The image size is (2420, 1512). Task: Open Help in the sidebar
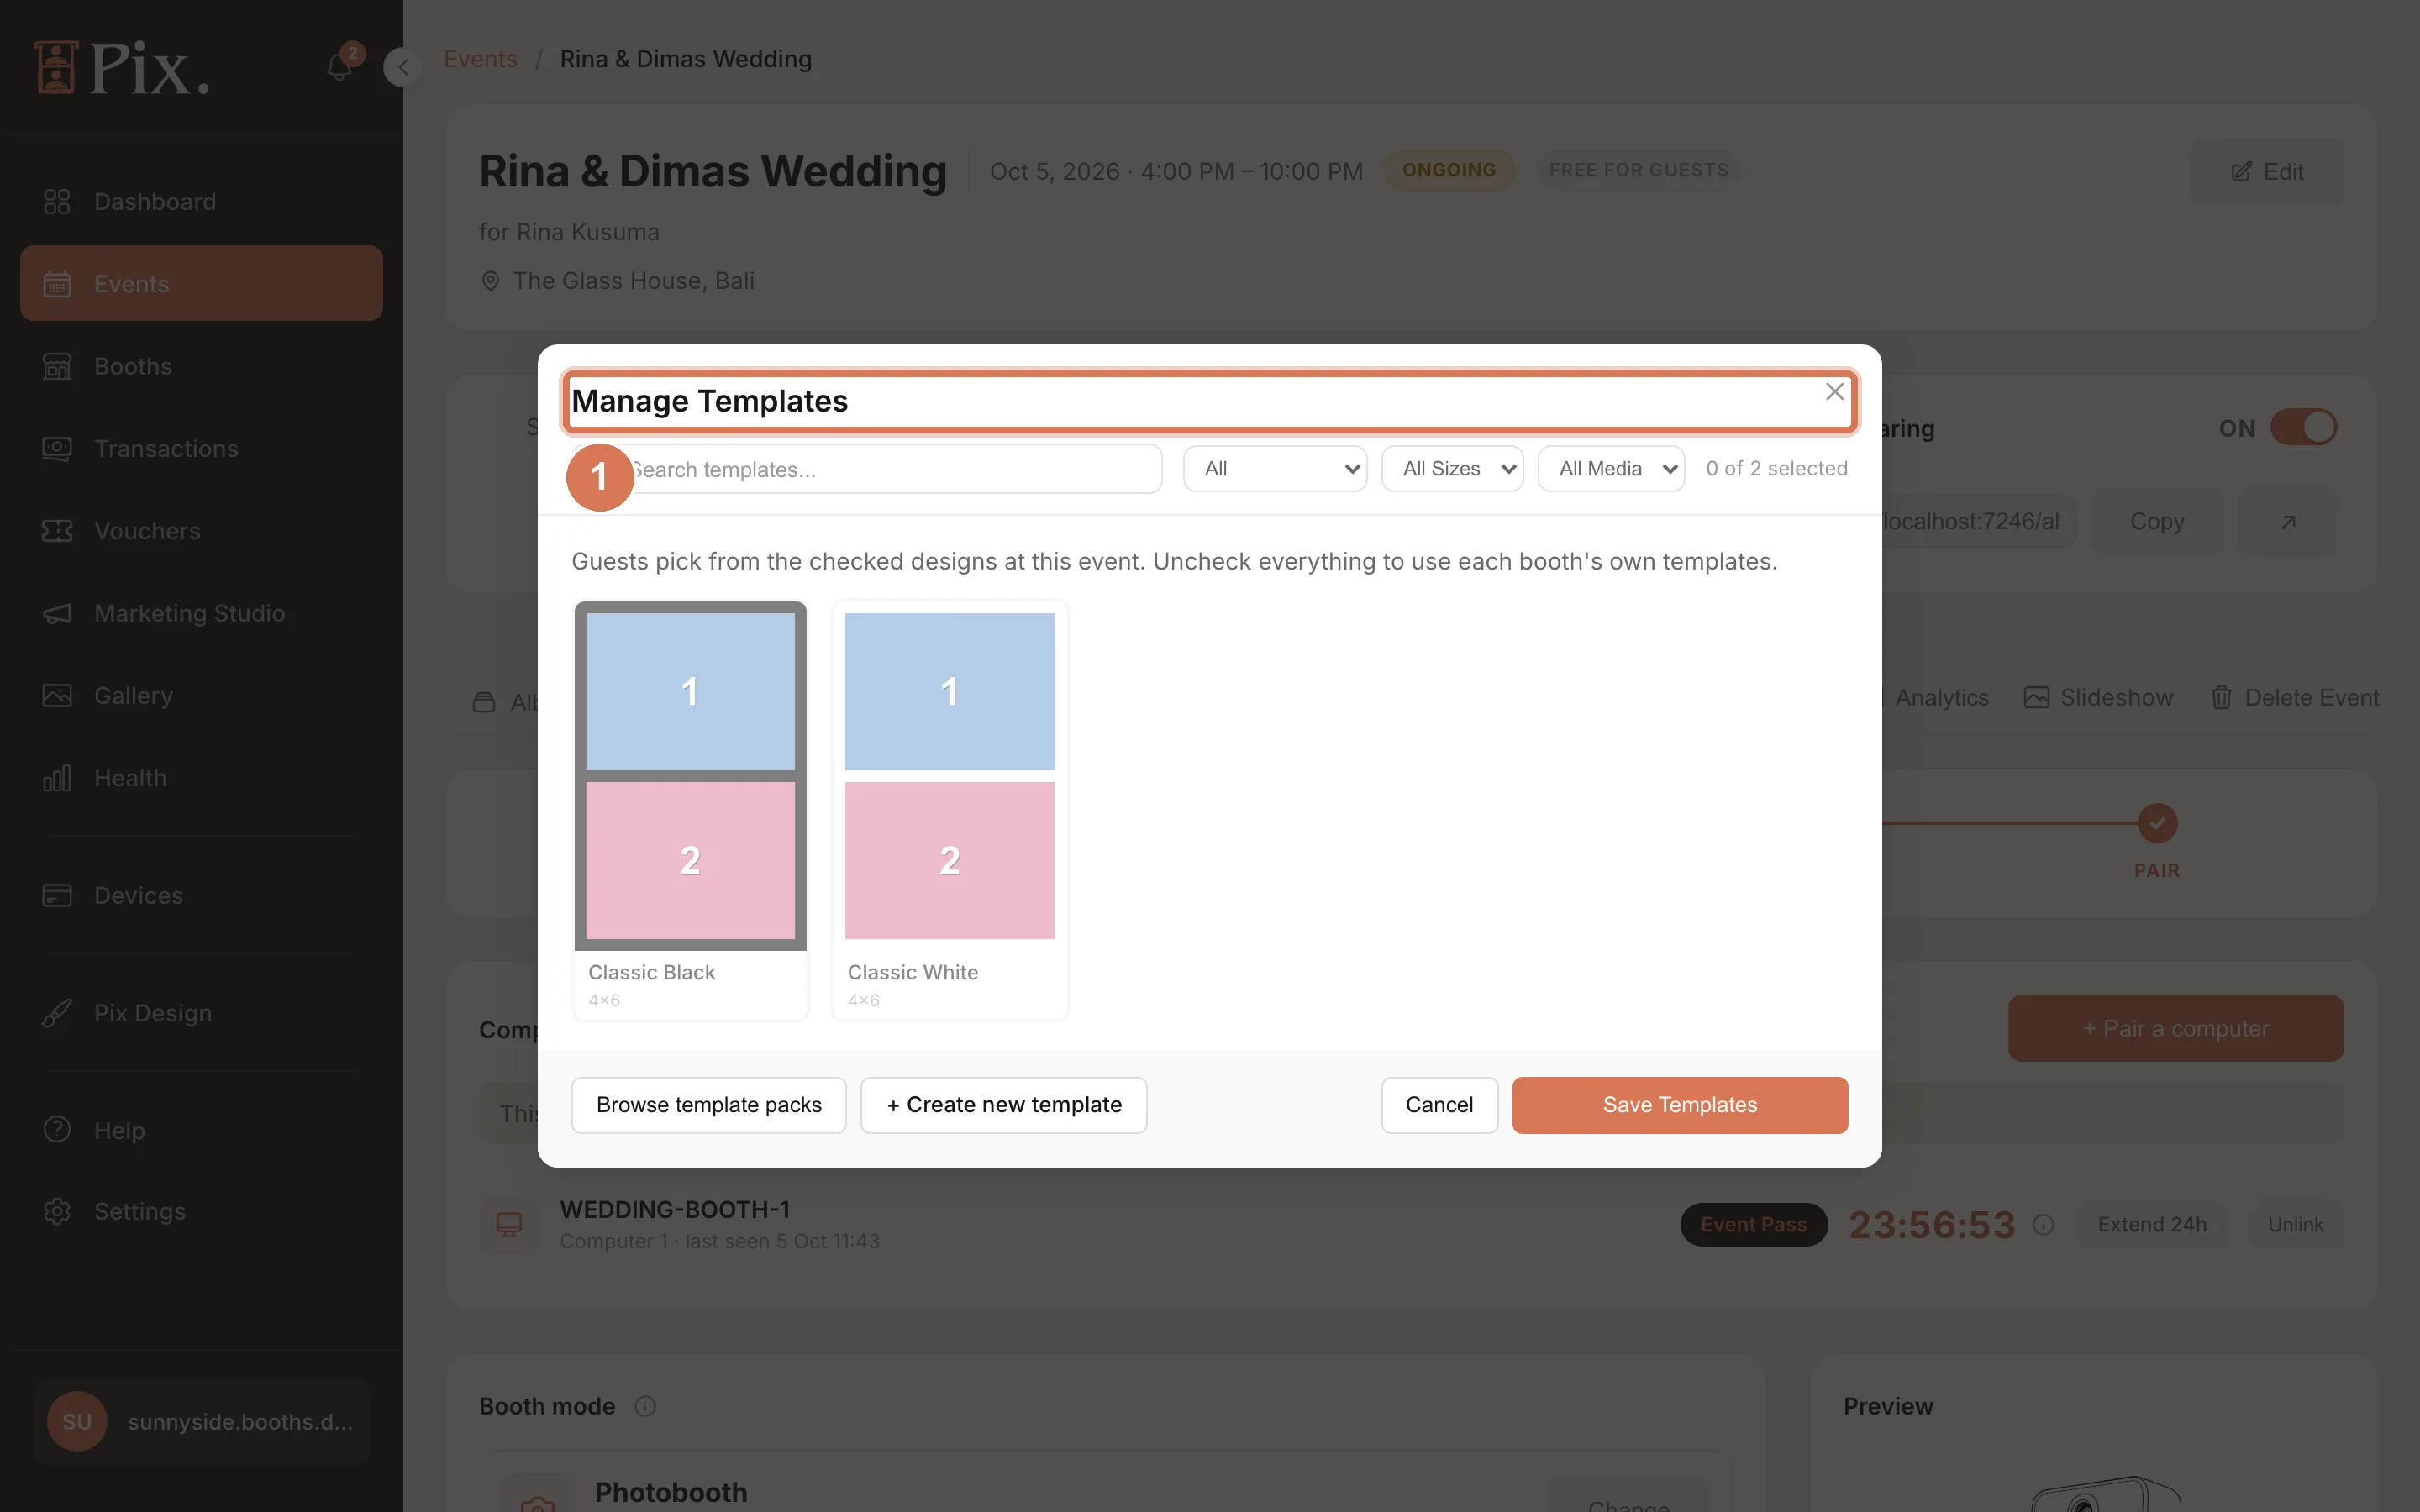201,1130
